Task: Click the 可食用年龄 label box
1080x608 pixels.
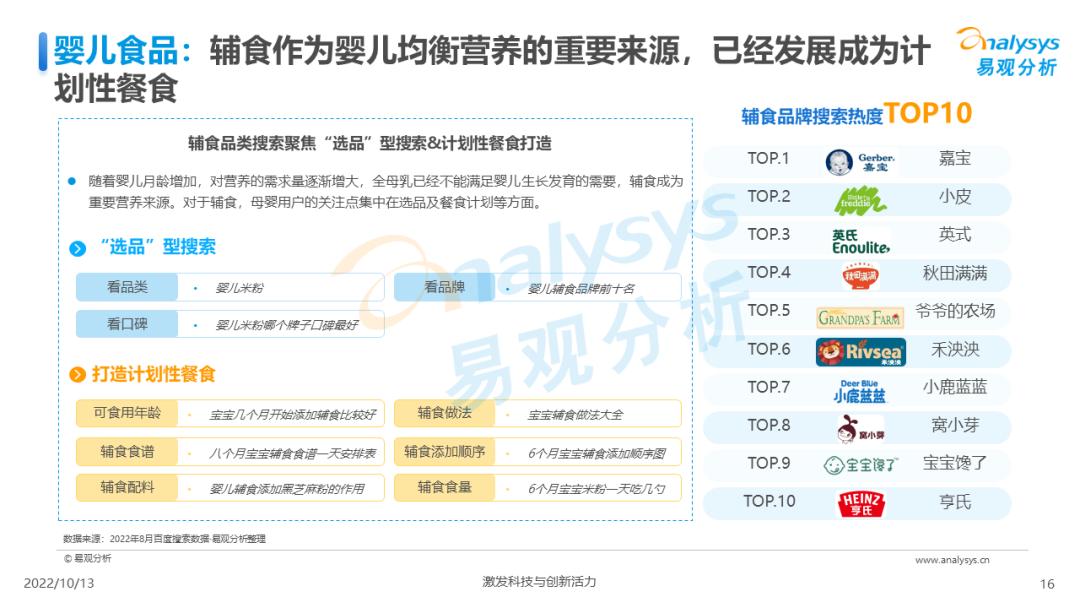Action: [x=127, y=413]
